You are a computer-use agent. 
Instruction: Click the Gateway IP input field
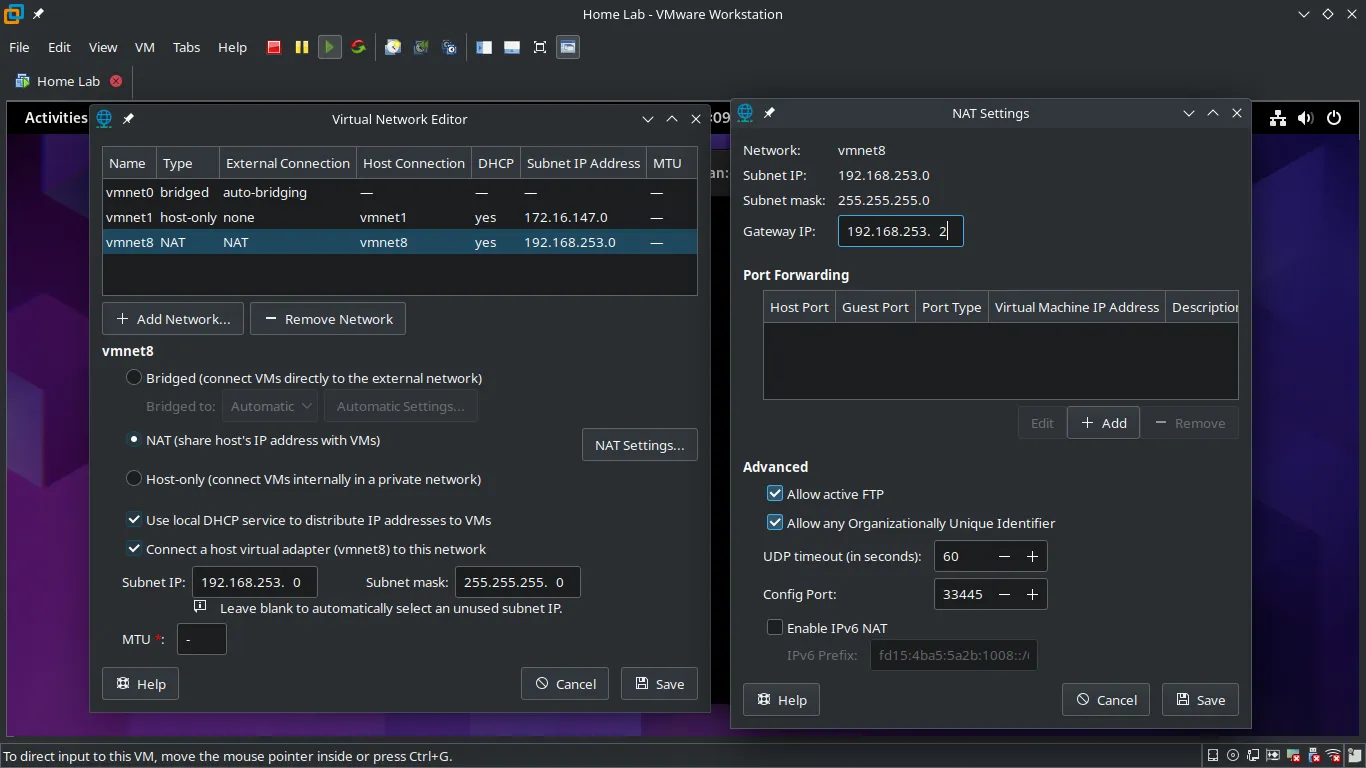tap(900, 231)
